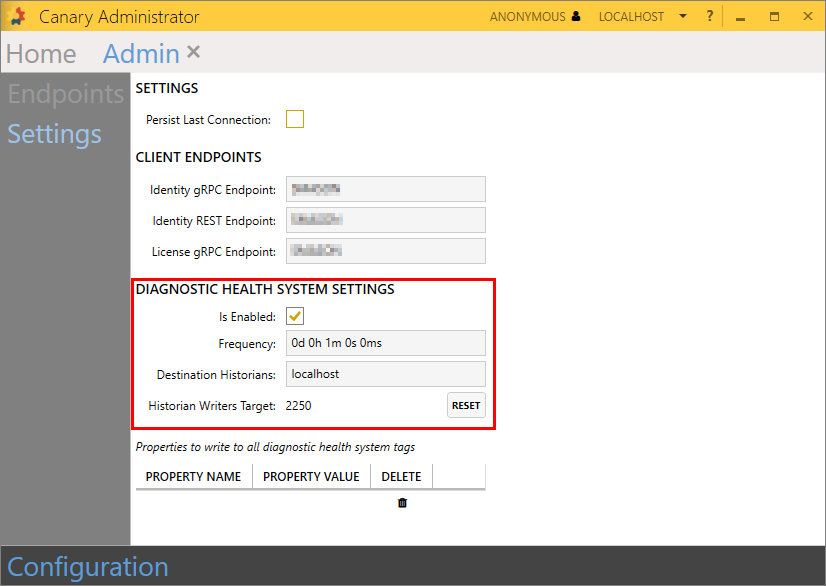Minimize the Canary Administrator window
Viewport: 826px width, 586px height.
coord(741,17)
